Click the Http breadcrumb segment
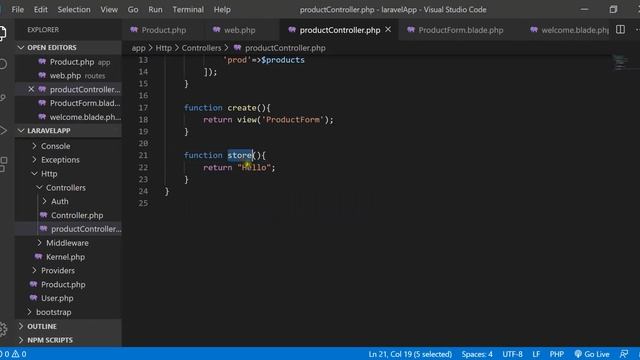The height and width of the screenshot is (360, 640). coord(163,48)
